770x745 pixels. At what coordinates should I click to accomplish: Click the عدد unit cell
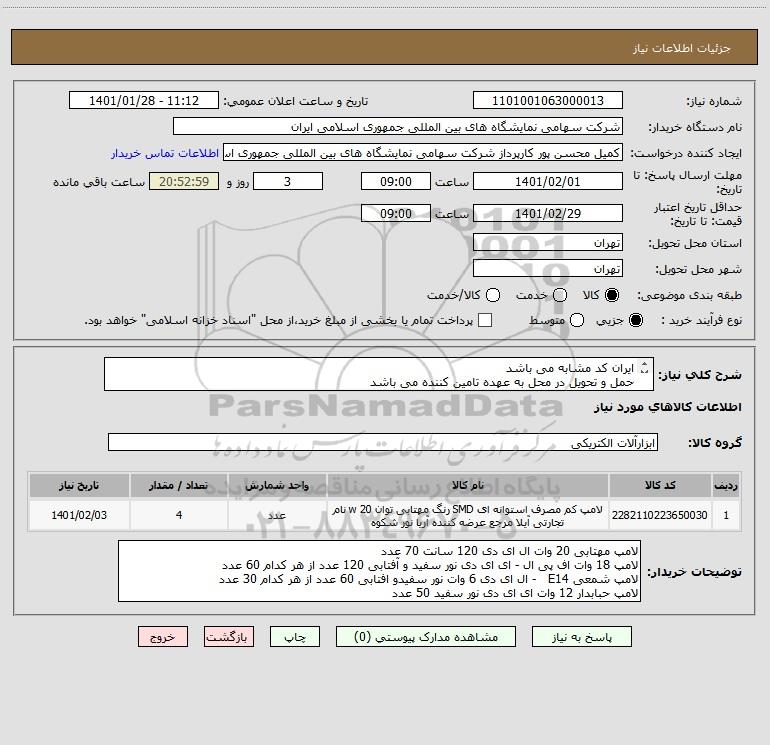pyautogui.click(x=277, y=515)
